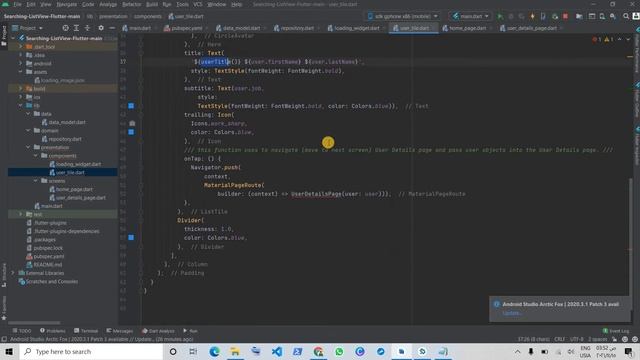Open the Device Manager icon in toolbar

coord(602,16)
